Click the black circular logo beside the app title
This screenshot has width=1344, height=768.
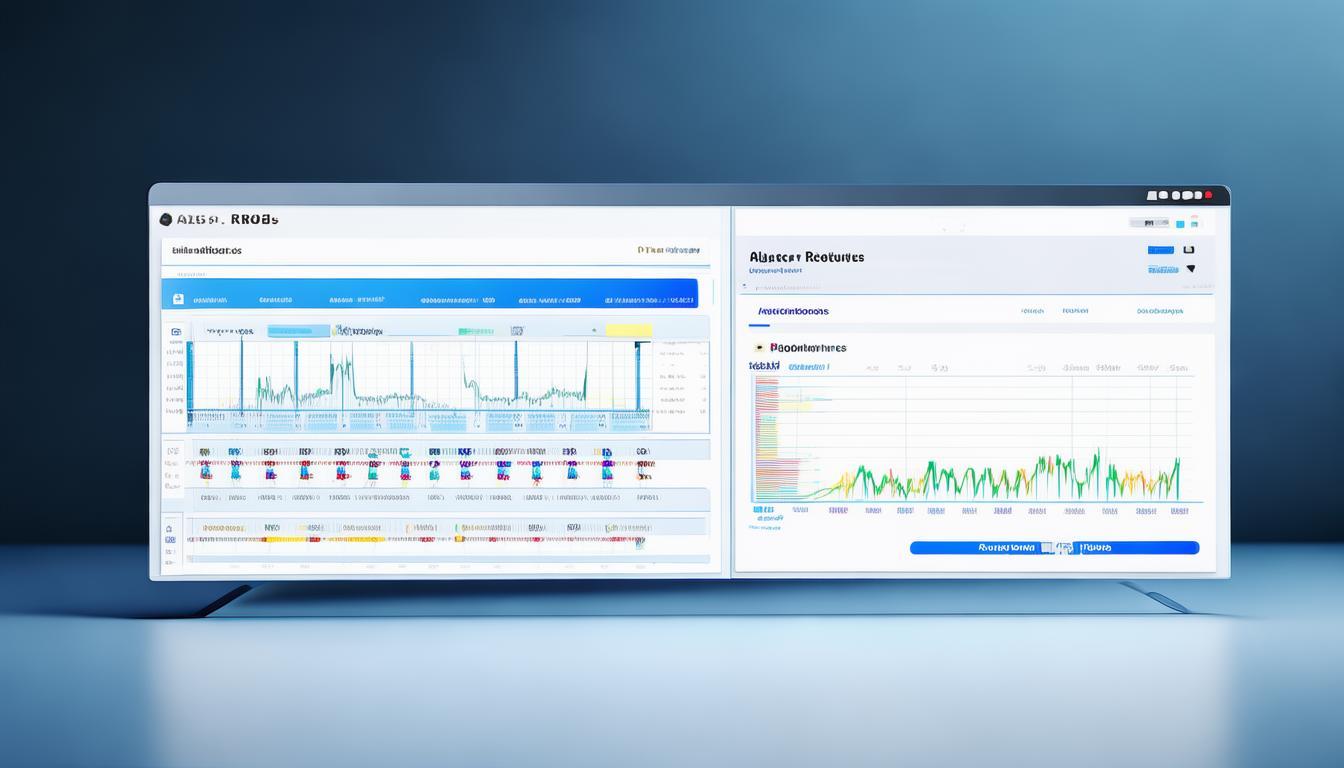[x=165, y=219]
